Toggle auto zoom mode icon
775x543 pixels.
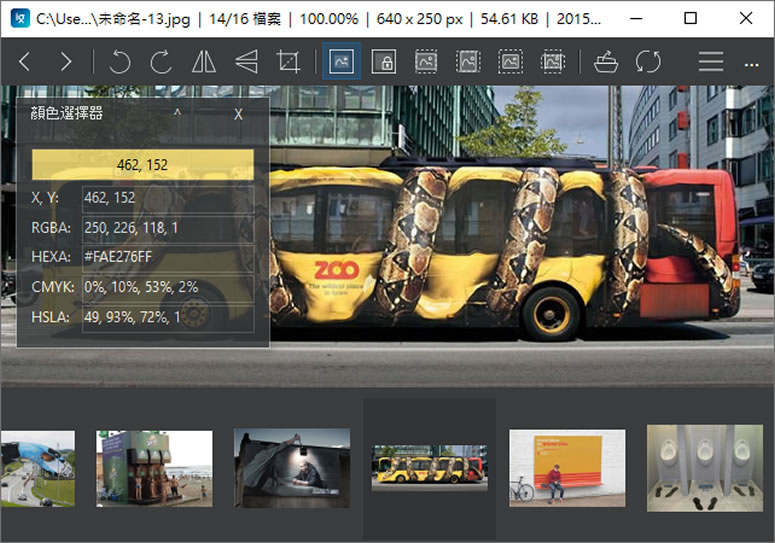[x=342, y=62]
